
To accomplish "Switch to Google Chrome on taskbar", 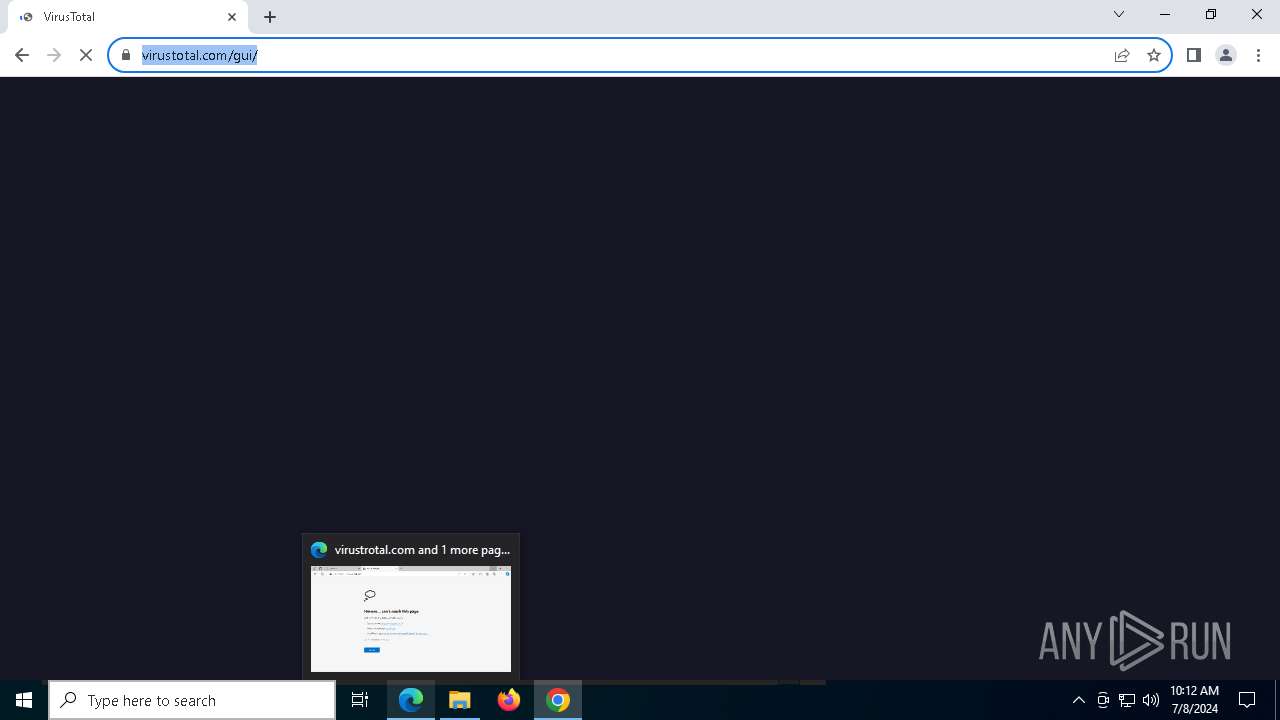I will [558, 700].
